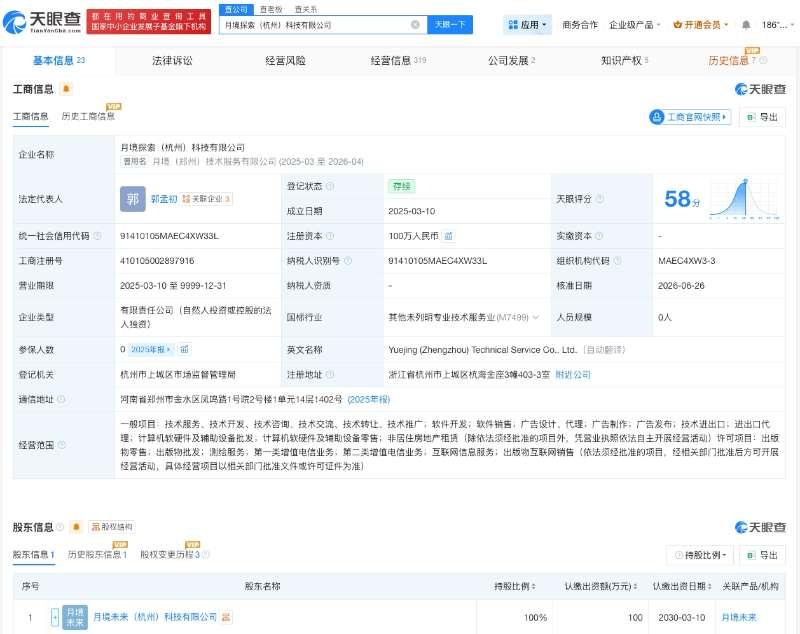The image size is (800, 634).
Task: Expand the 应用 dropdown in header
Action: (x=528, y=24)
